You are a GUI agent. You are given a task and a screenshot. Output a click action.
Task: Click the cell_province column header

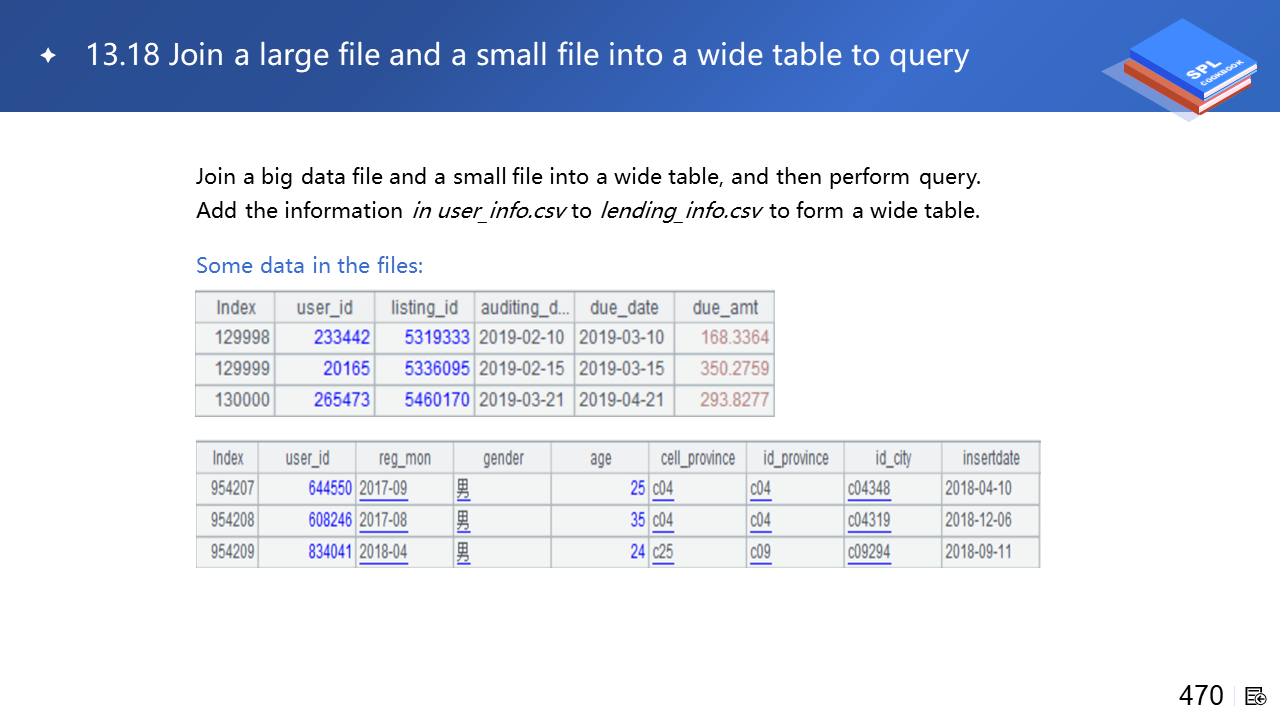point(697,458)
